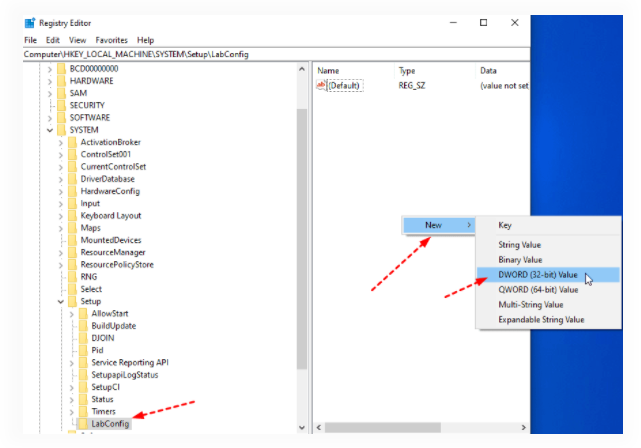The image size is (641, 448).
Task: Open the Favorites menu
Action: 111,40
